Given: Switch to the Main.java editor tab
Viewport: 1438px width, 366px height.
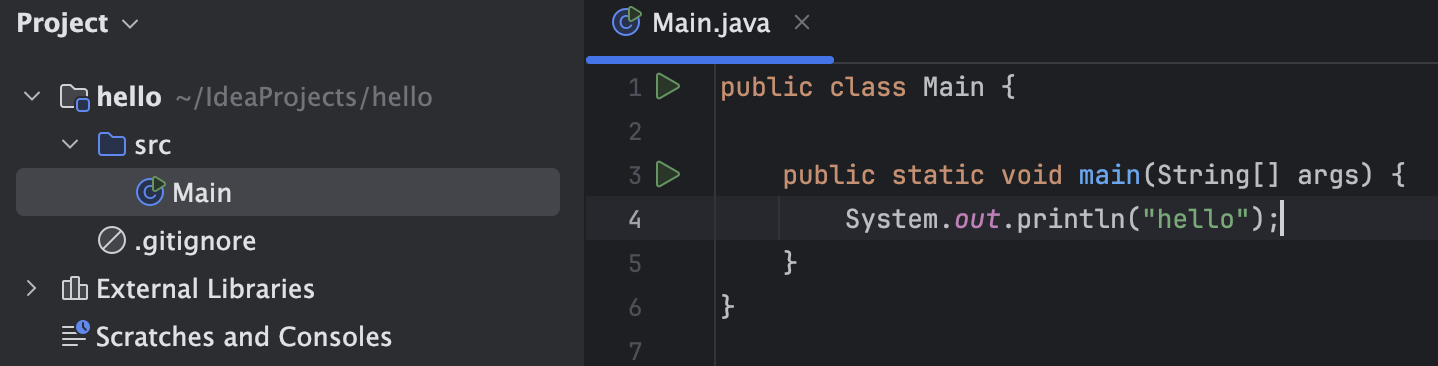Looking at the screenshot, I should 710,23.
